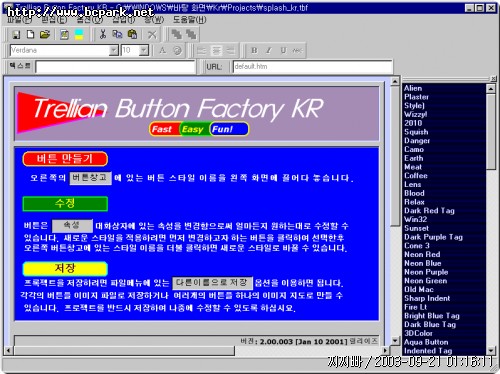The height and width of the screenshot is (374, 500).
Task: Click the green 수정 button
Action: pyautogui.click(x=65, y=204)
